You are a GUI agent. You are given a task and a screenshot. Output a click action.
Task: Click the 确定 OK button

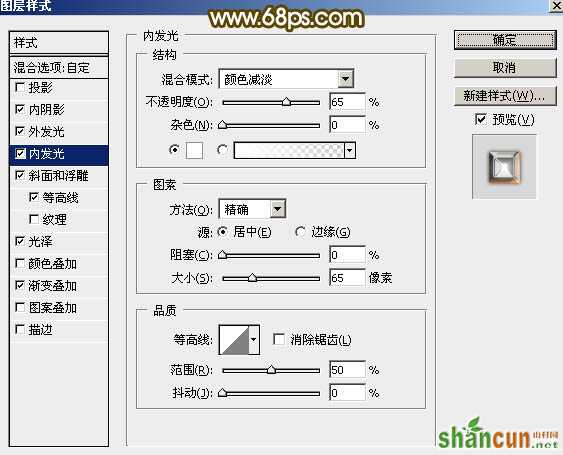point(505,40)
